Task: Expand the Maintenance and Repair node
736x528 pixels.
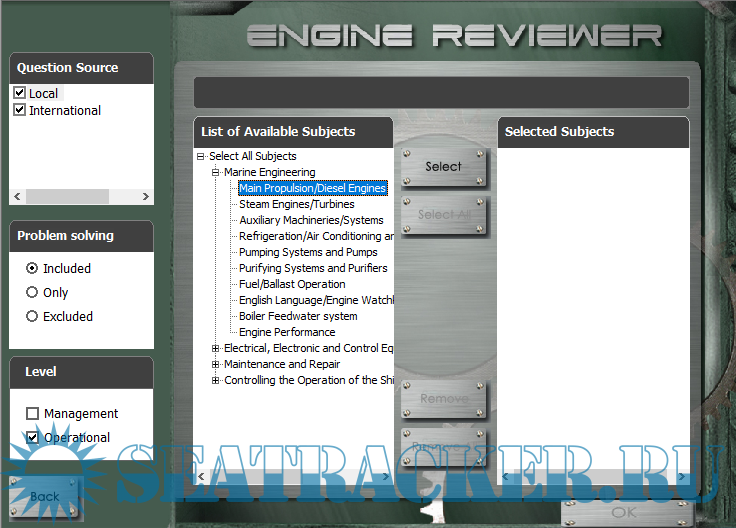Action: [x=215, y=364]
